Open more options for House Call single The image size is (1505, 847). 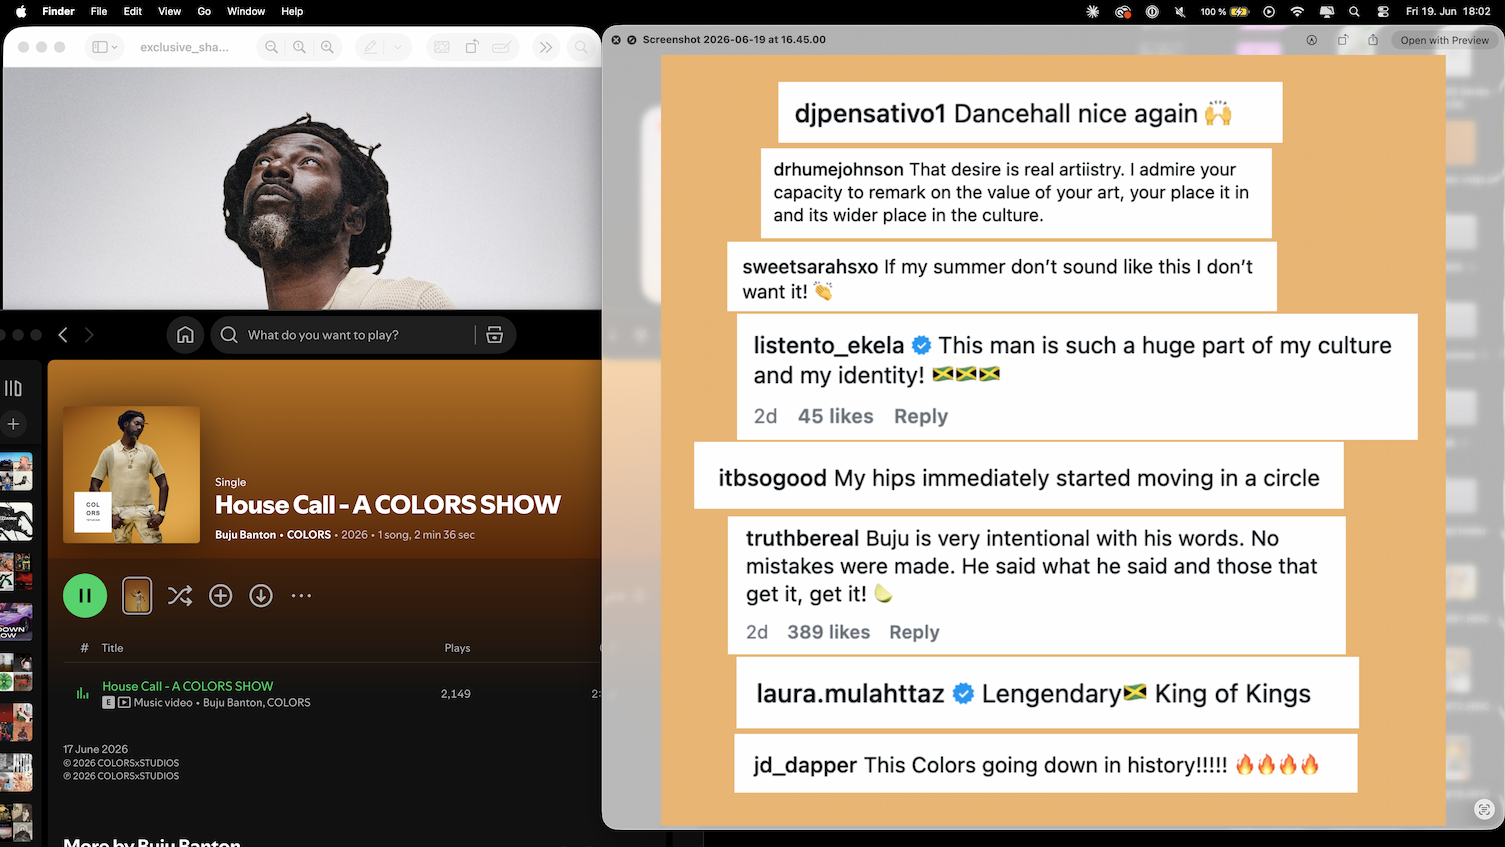tap(301, 596)
